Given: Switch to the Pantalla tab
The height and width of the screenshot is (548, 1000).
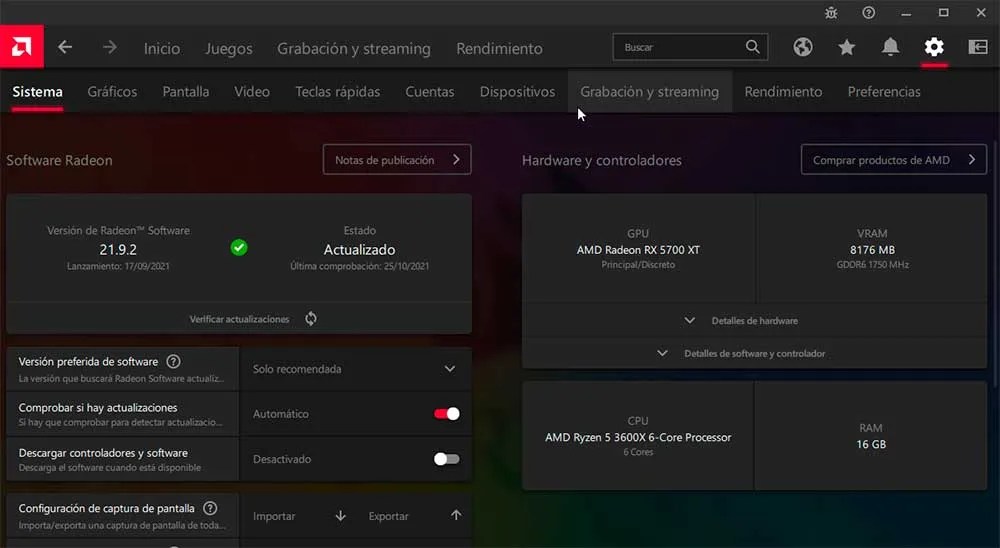Looking at the screenshot, I should (186, 91).
